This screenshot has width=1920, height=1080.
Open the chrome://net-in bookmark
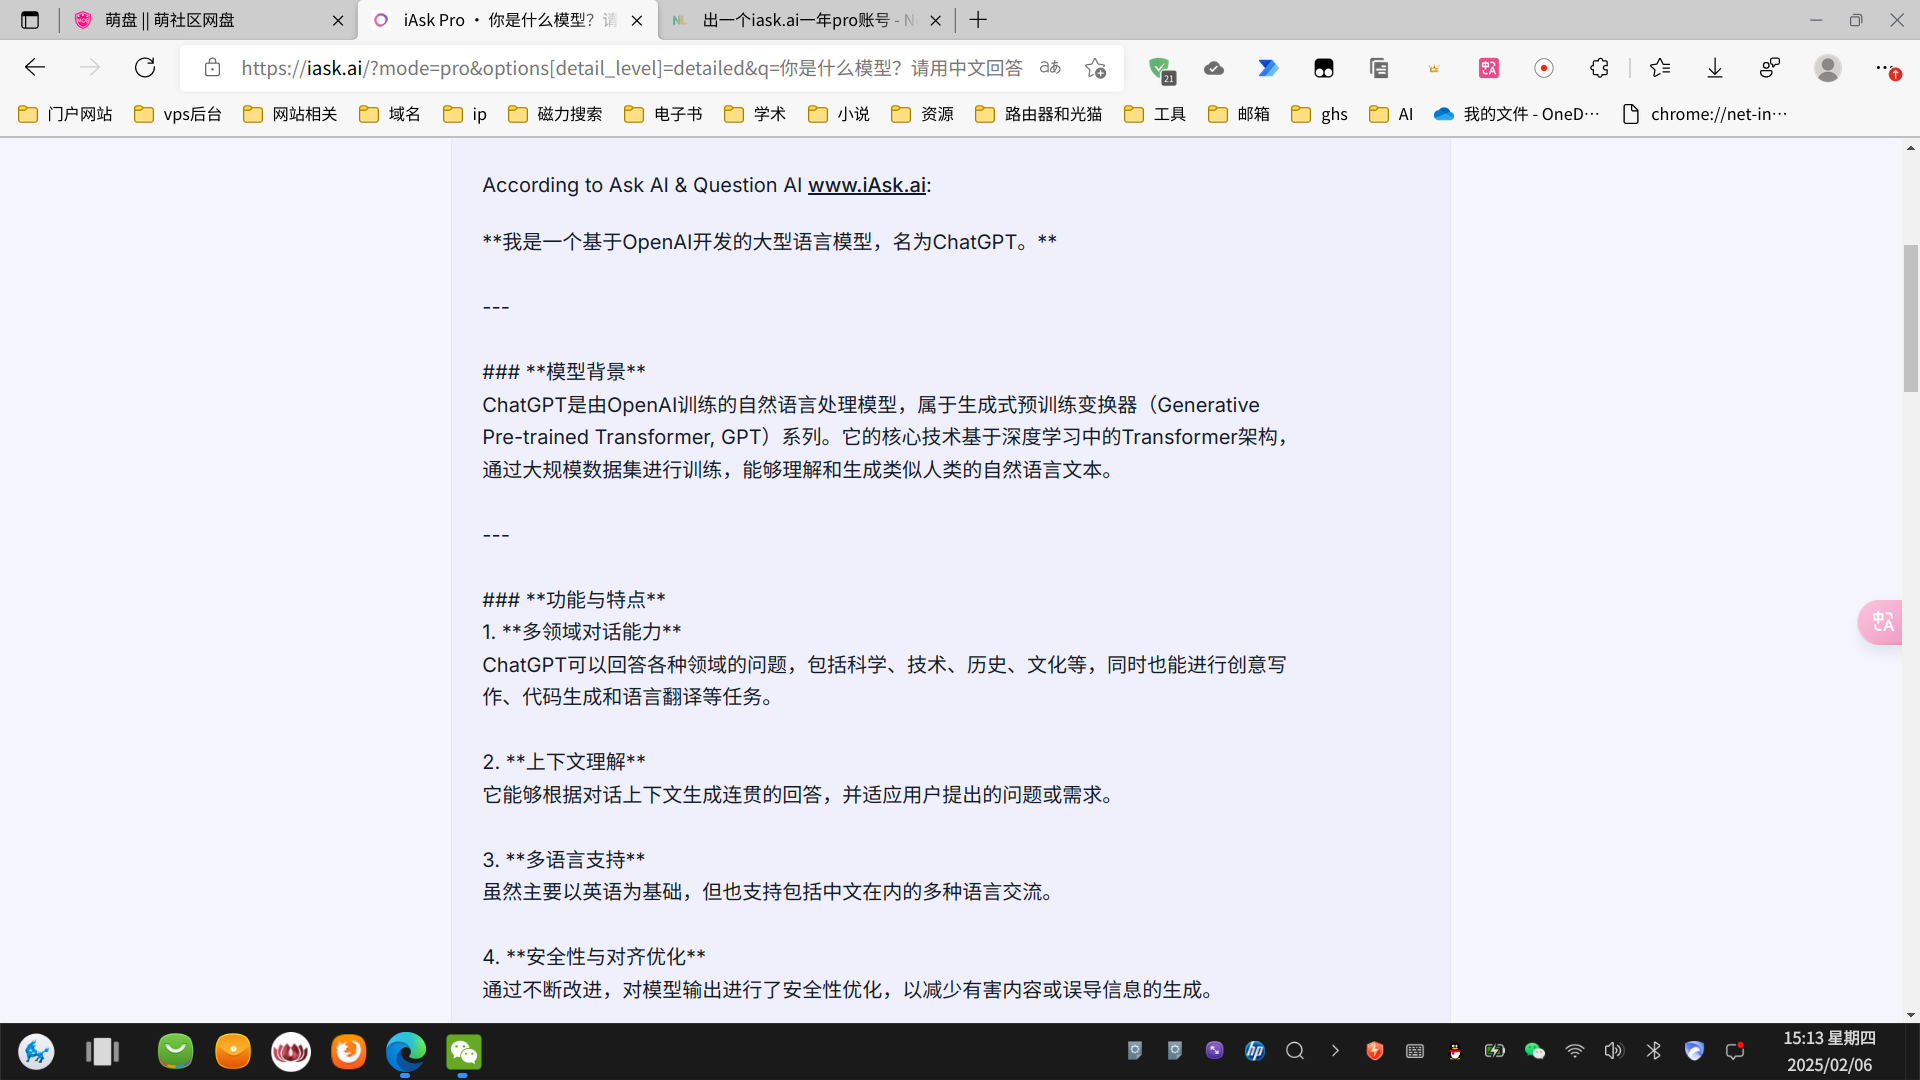pyautogui.click(x=1705, y=114)
